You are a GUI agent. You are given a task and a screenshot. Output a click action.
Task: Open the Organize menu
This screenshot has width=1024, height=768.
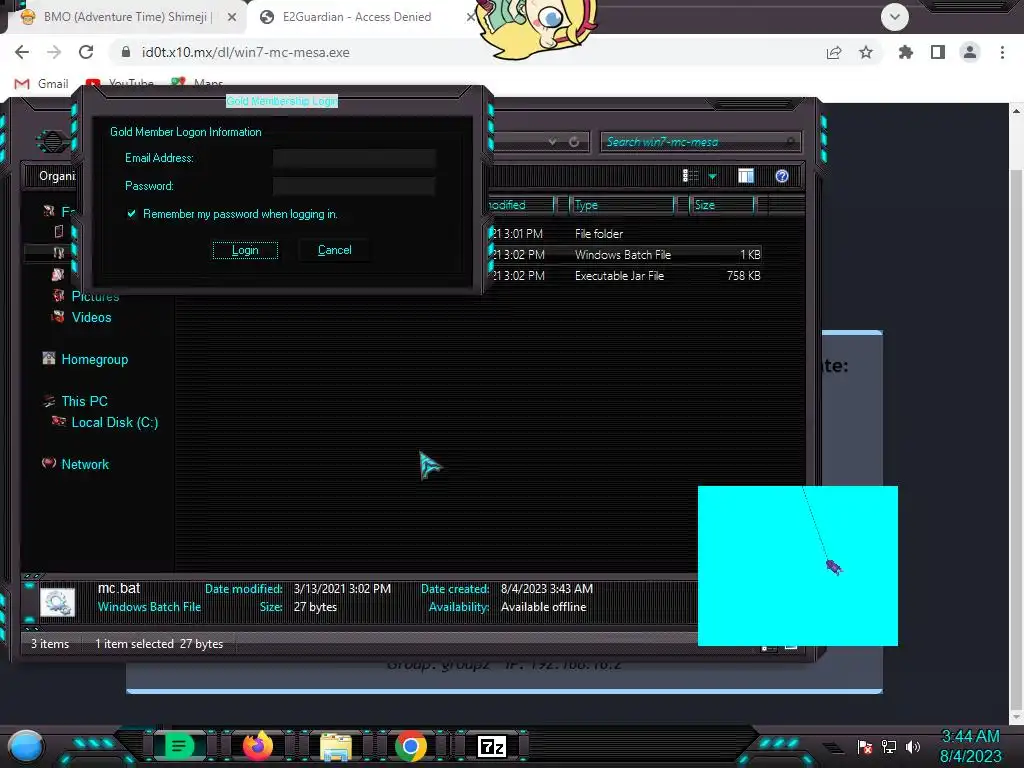57,176
